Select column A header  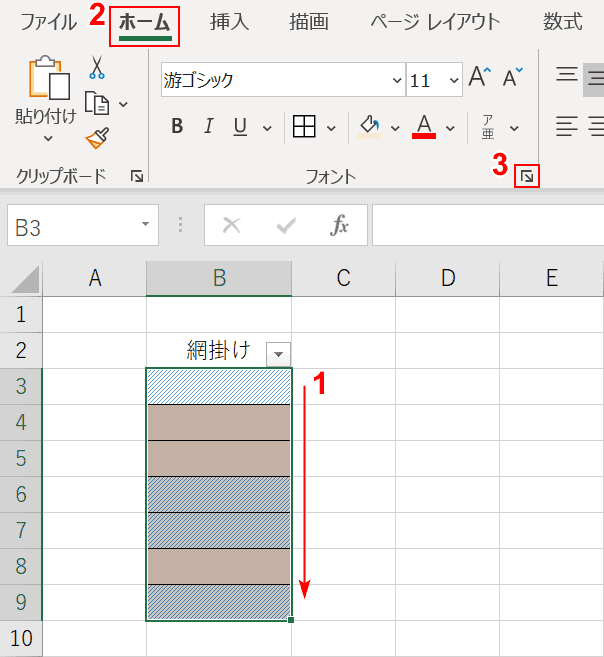click(x=95, y=278)
